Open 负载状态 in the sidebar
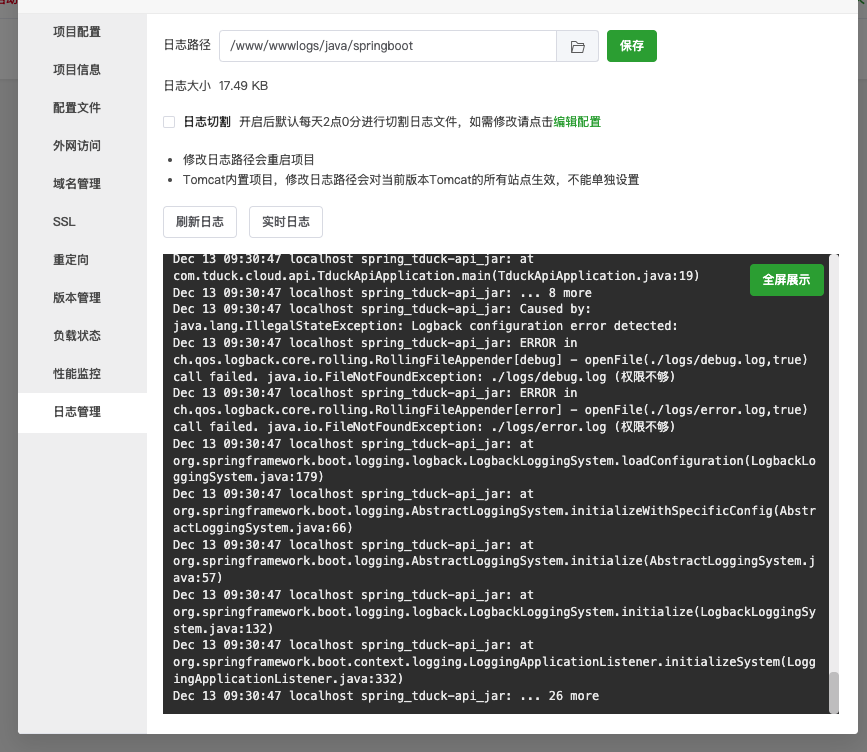Screen dimensions: 867x752 [77, 336]
